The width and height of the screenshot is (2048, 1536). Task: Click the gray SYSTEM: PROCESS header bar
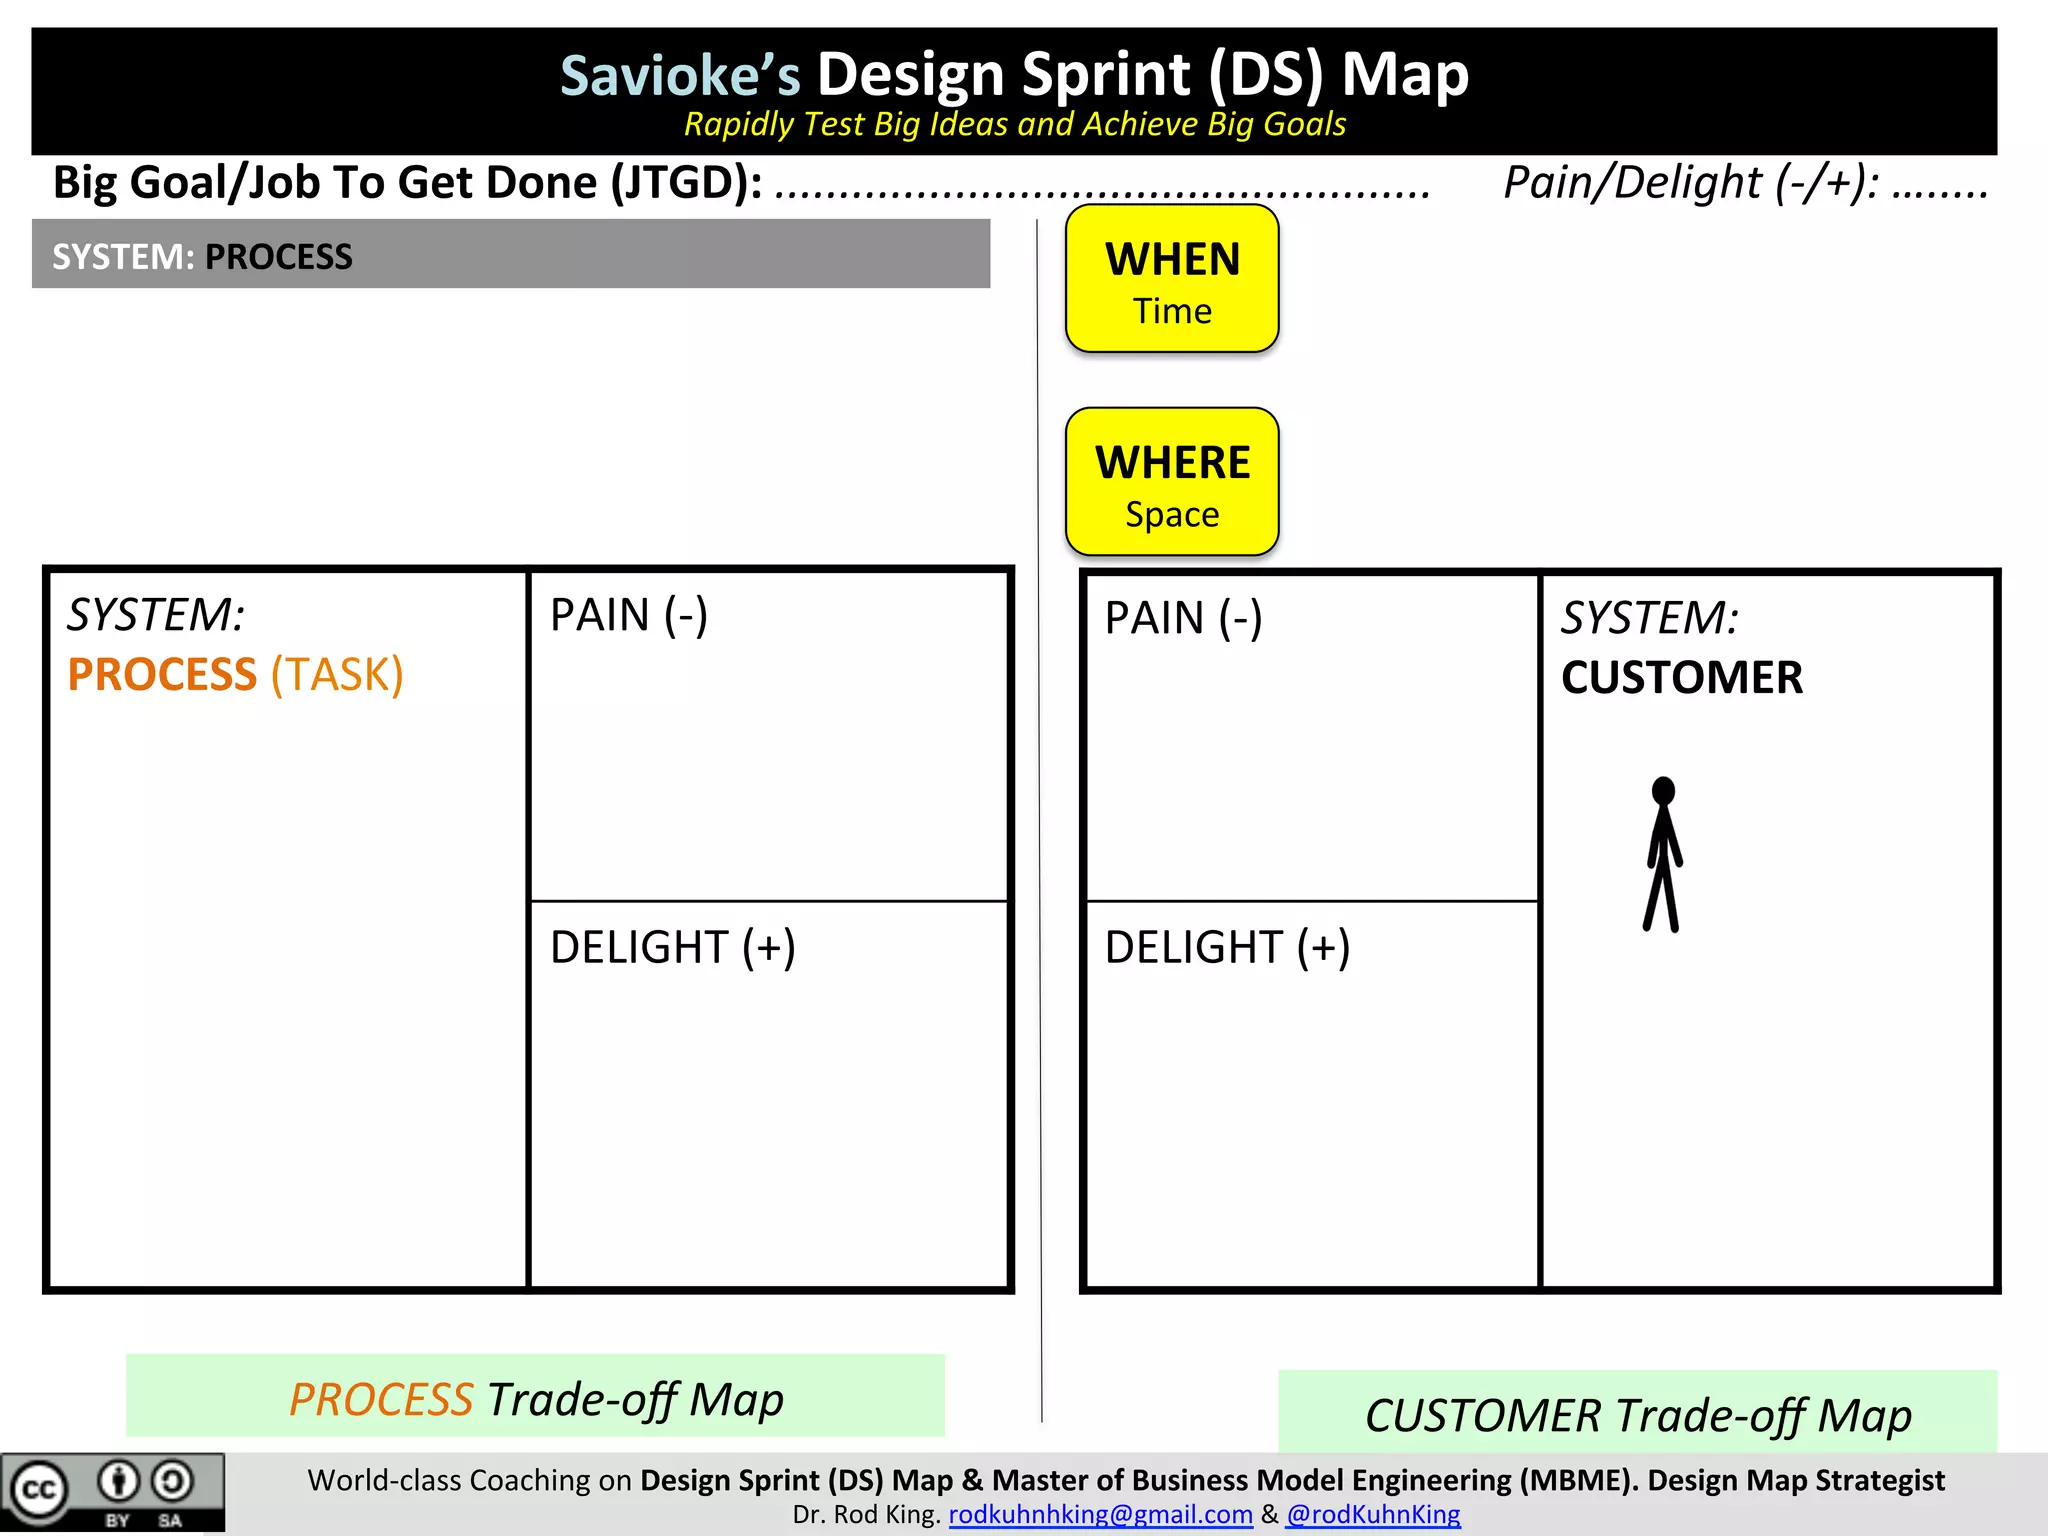(x=511, y=255)
